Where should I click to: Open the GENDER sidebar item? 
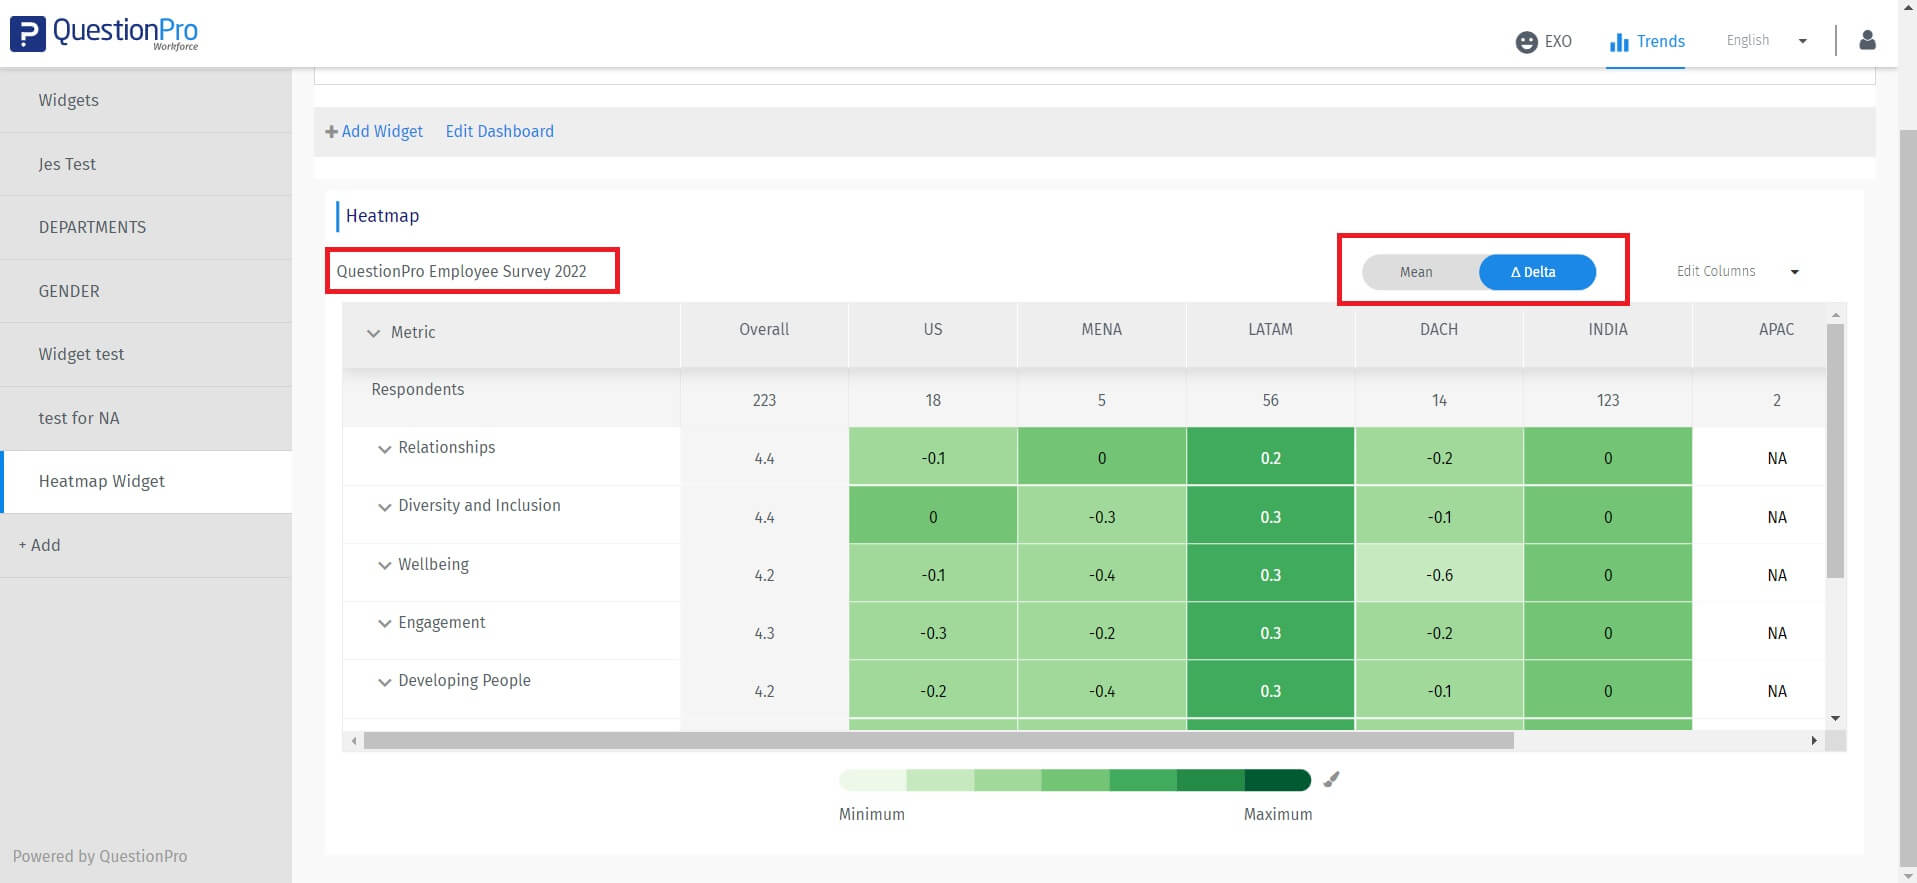coord(146,291)
